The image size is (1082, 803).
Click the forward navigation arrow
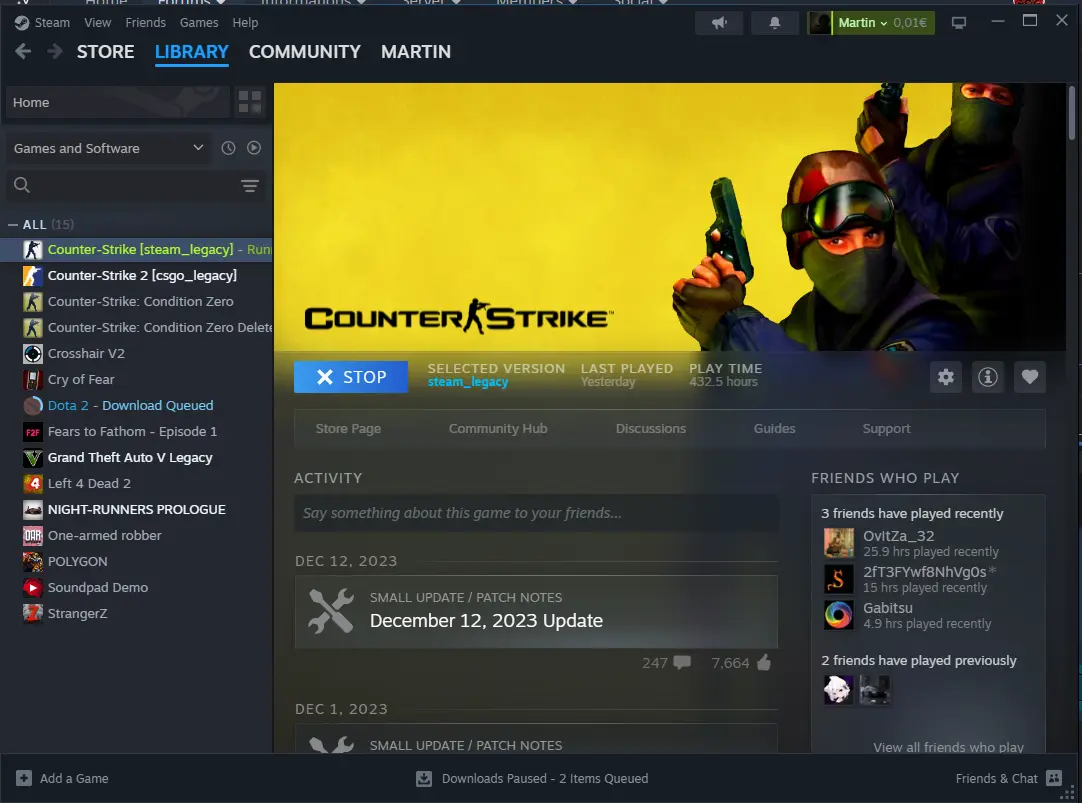(55, 51)
